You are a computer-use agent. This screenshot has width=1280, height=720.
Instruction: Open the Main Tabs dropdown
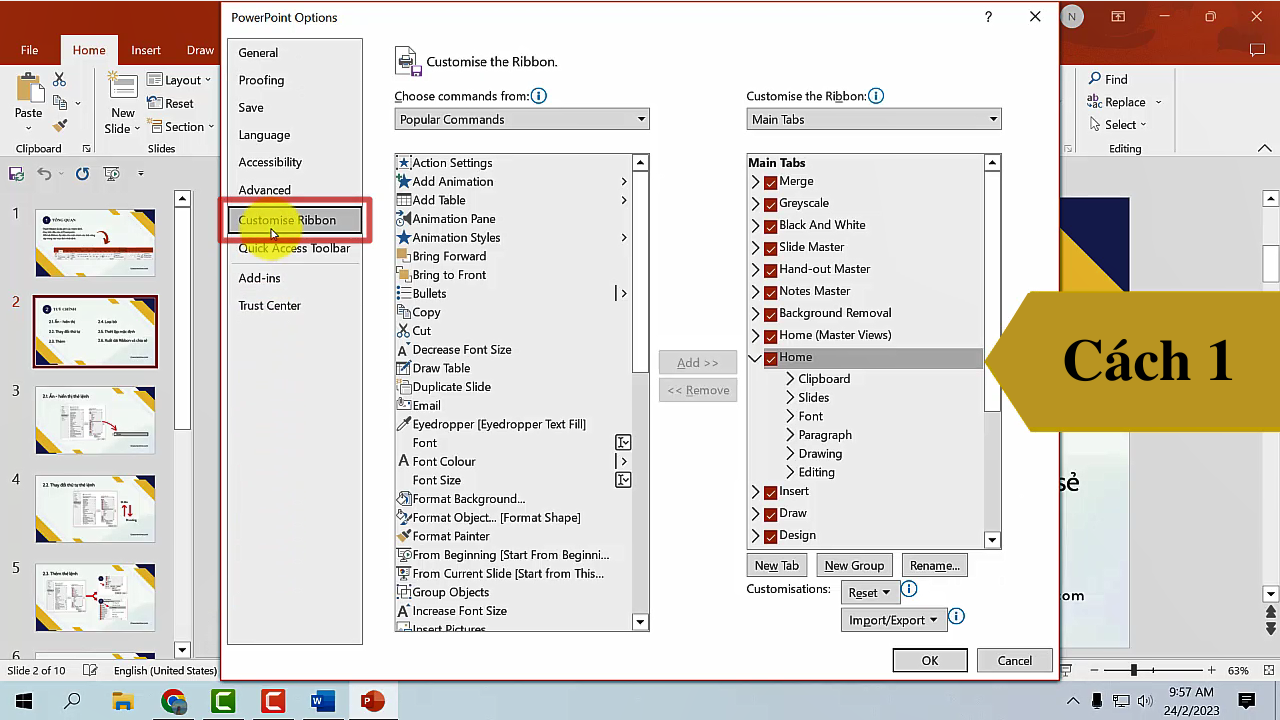pyautogui.click(x=874, y=119)
